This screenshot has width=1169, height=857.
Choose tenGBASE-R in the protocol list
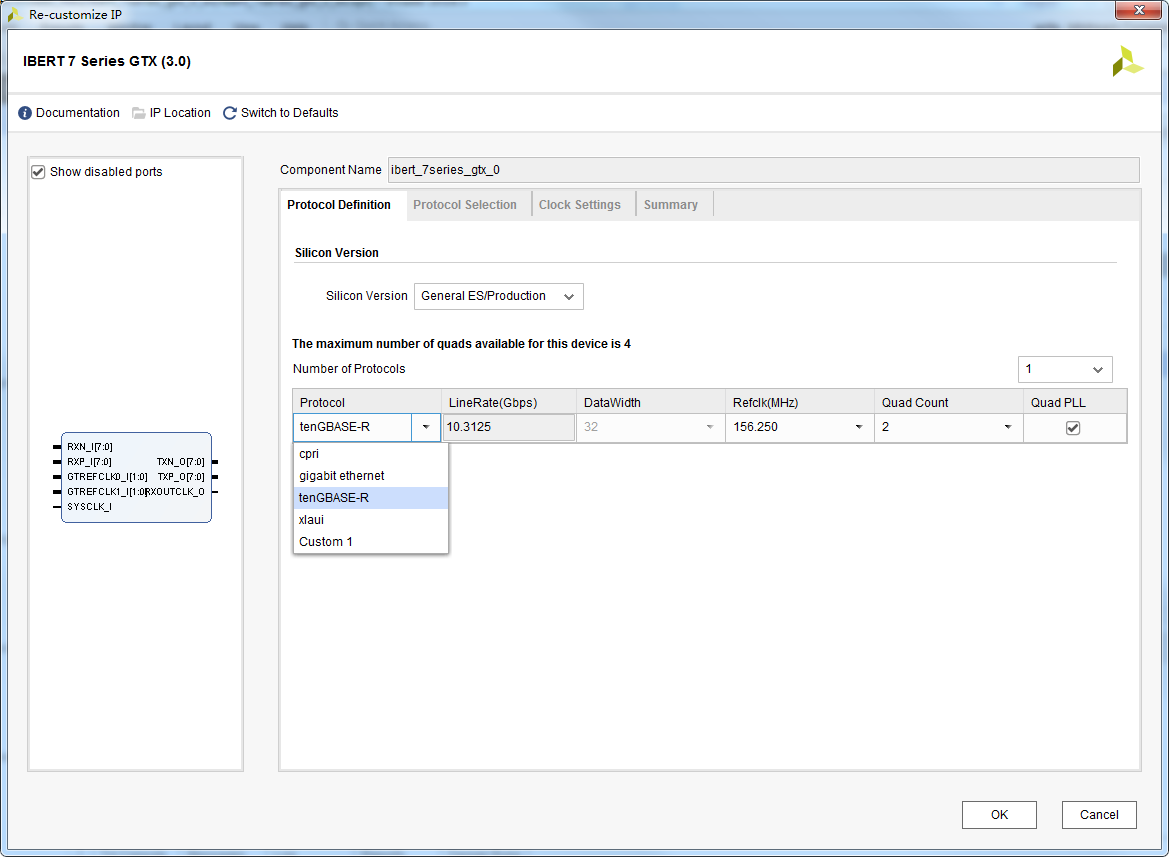click(371, 498)
